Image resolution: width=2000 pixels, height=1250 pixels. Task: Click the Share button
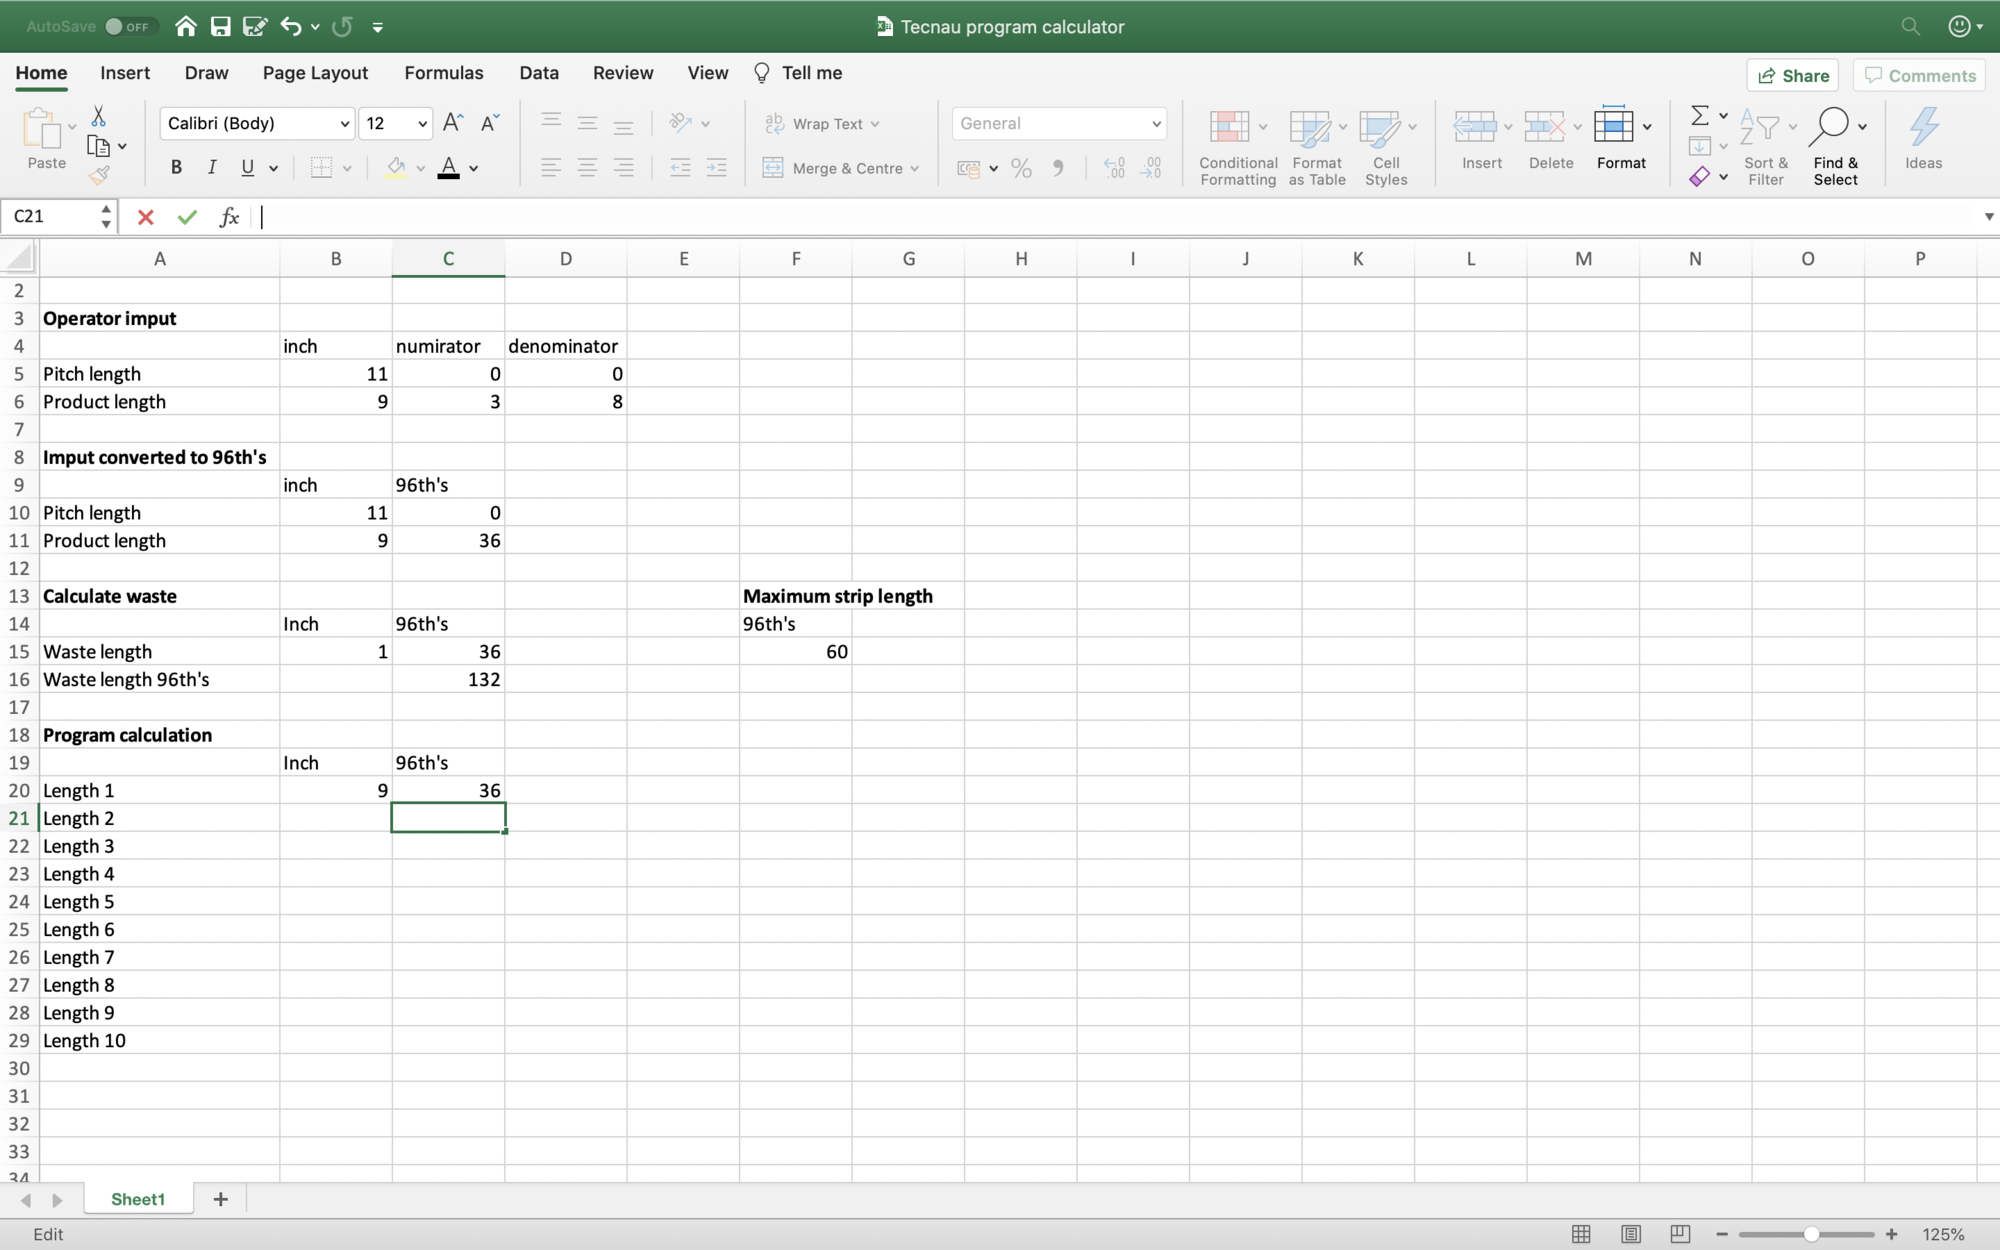coord(1793,76)
